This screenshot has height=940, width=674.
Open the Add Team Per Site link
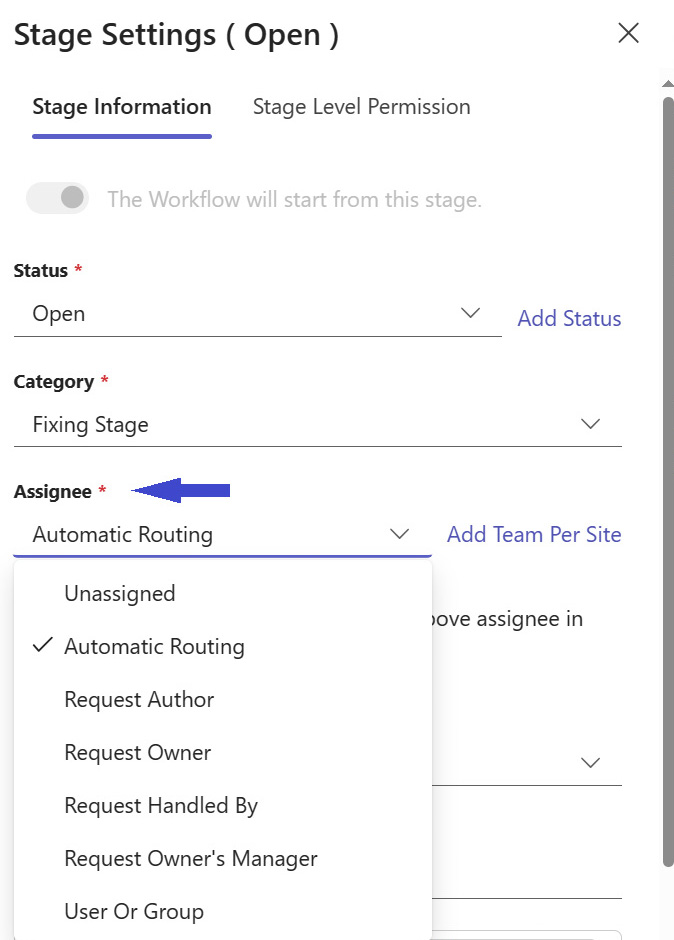(x=534, y=534)
